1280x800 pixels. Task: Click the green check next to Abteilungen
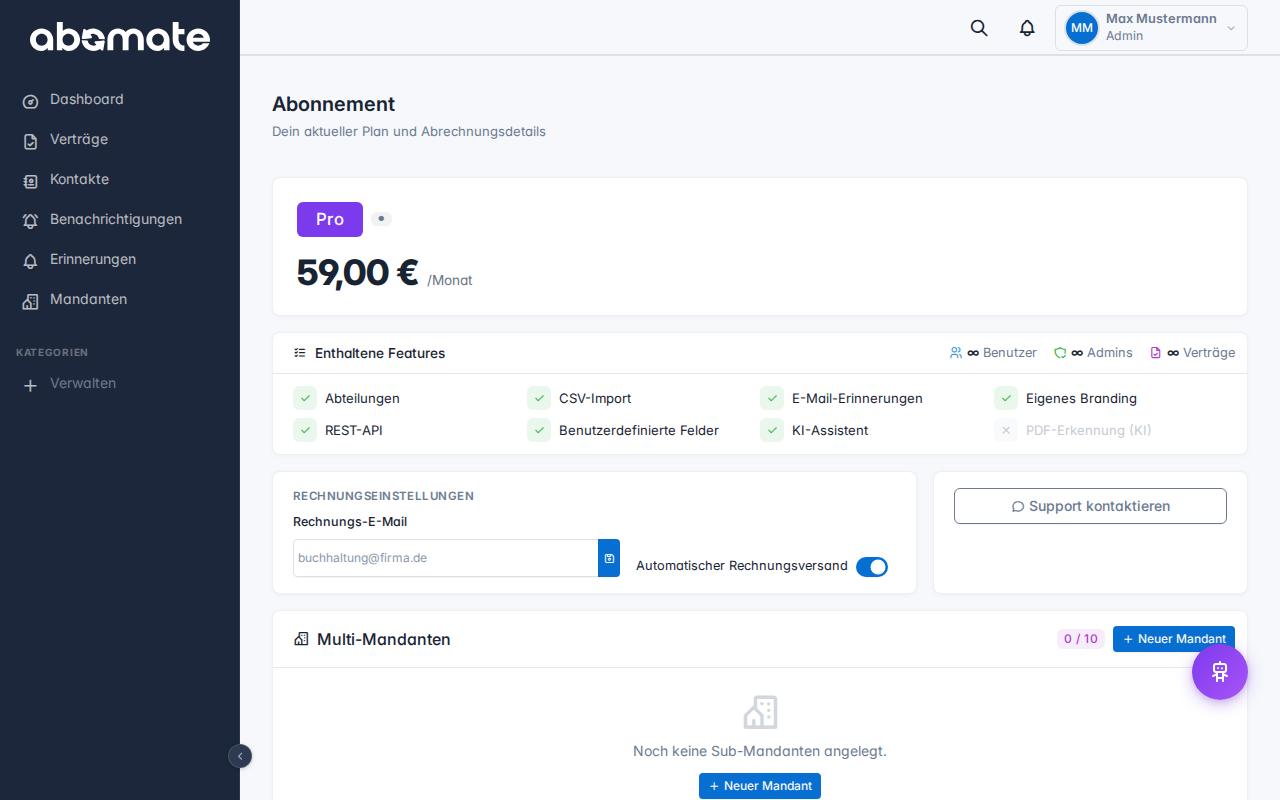pos(305,398)
